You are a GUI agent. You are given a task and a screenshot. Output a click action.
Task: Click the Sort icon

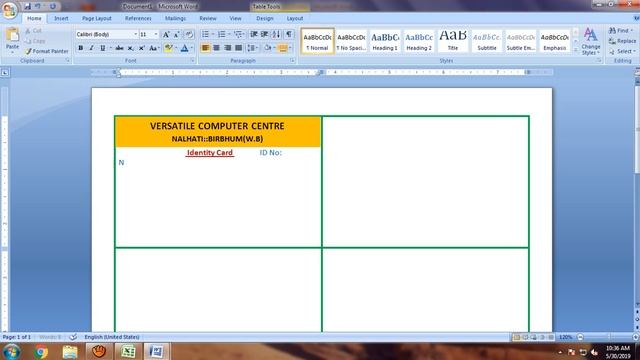coord(276,34)
